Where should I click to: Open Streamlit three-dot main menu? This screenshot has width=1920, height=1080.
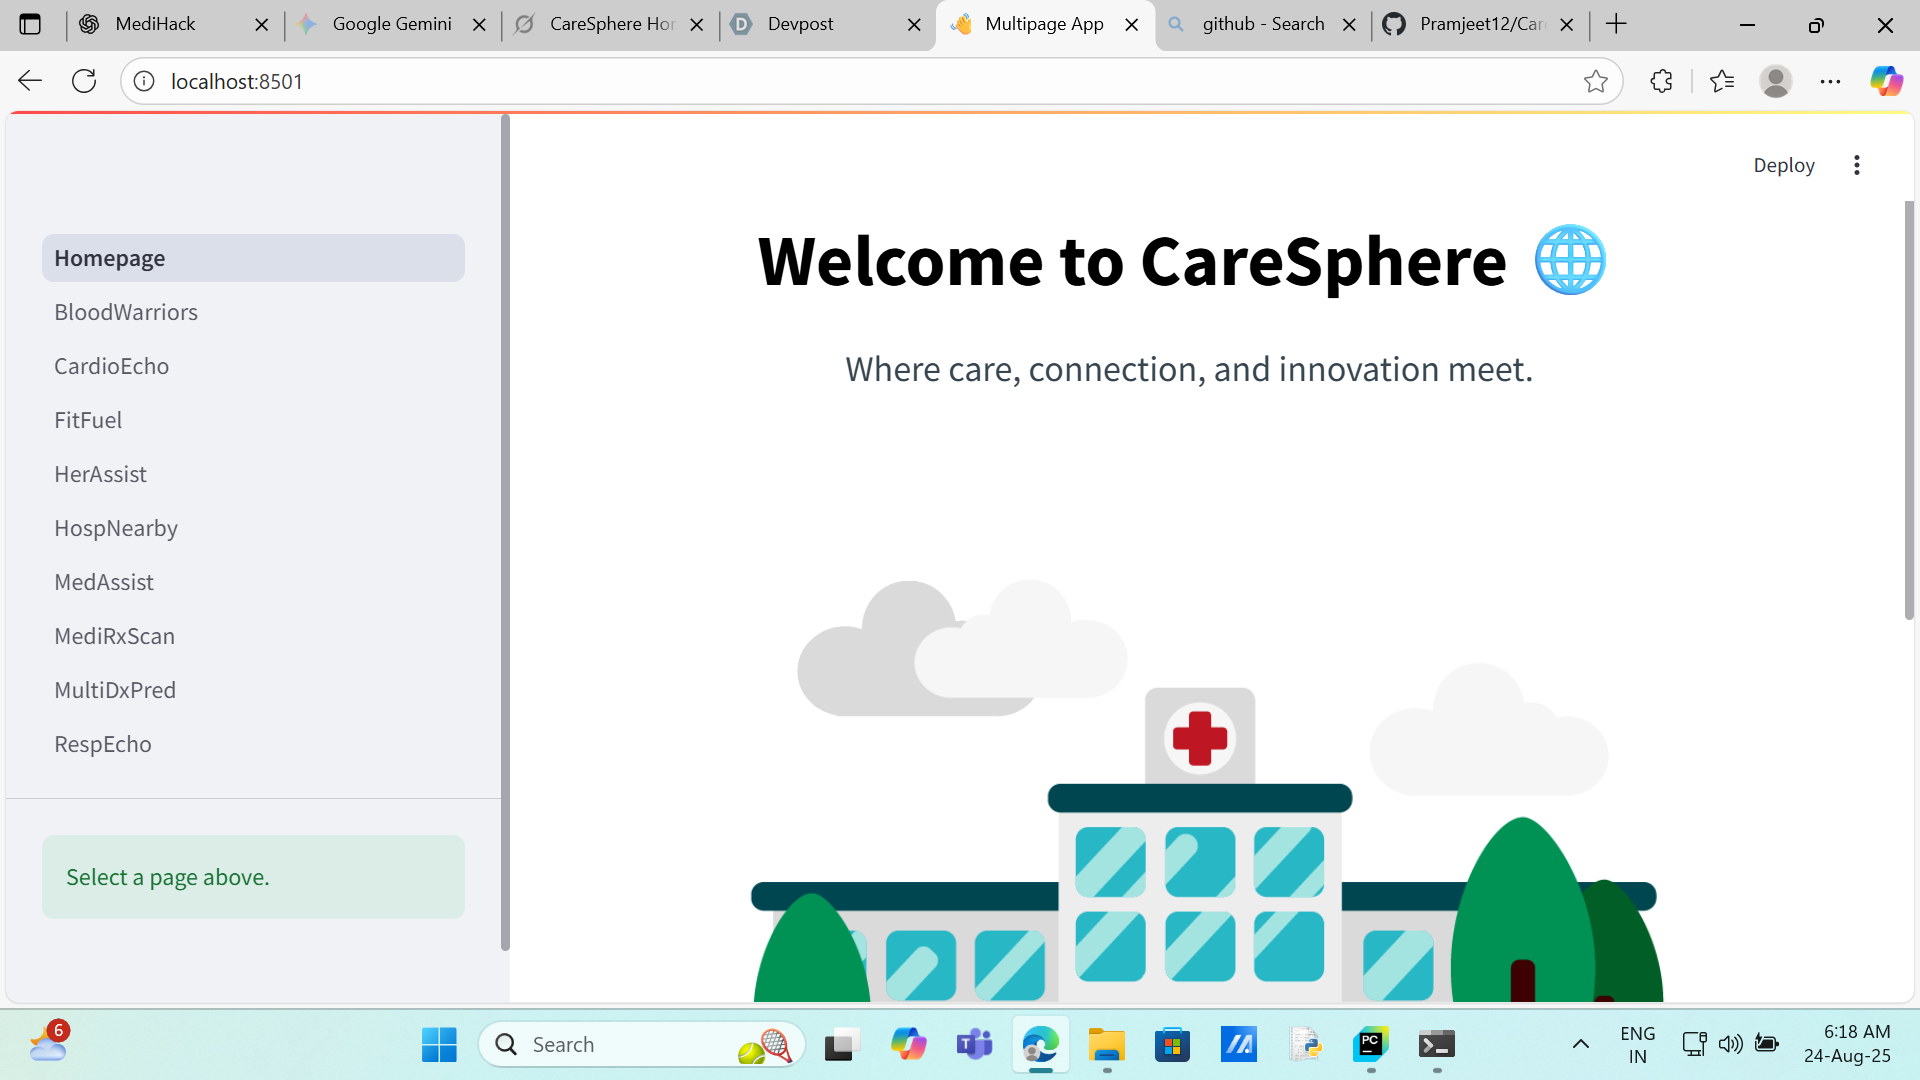click(1856, 165)
